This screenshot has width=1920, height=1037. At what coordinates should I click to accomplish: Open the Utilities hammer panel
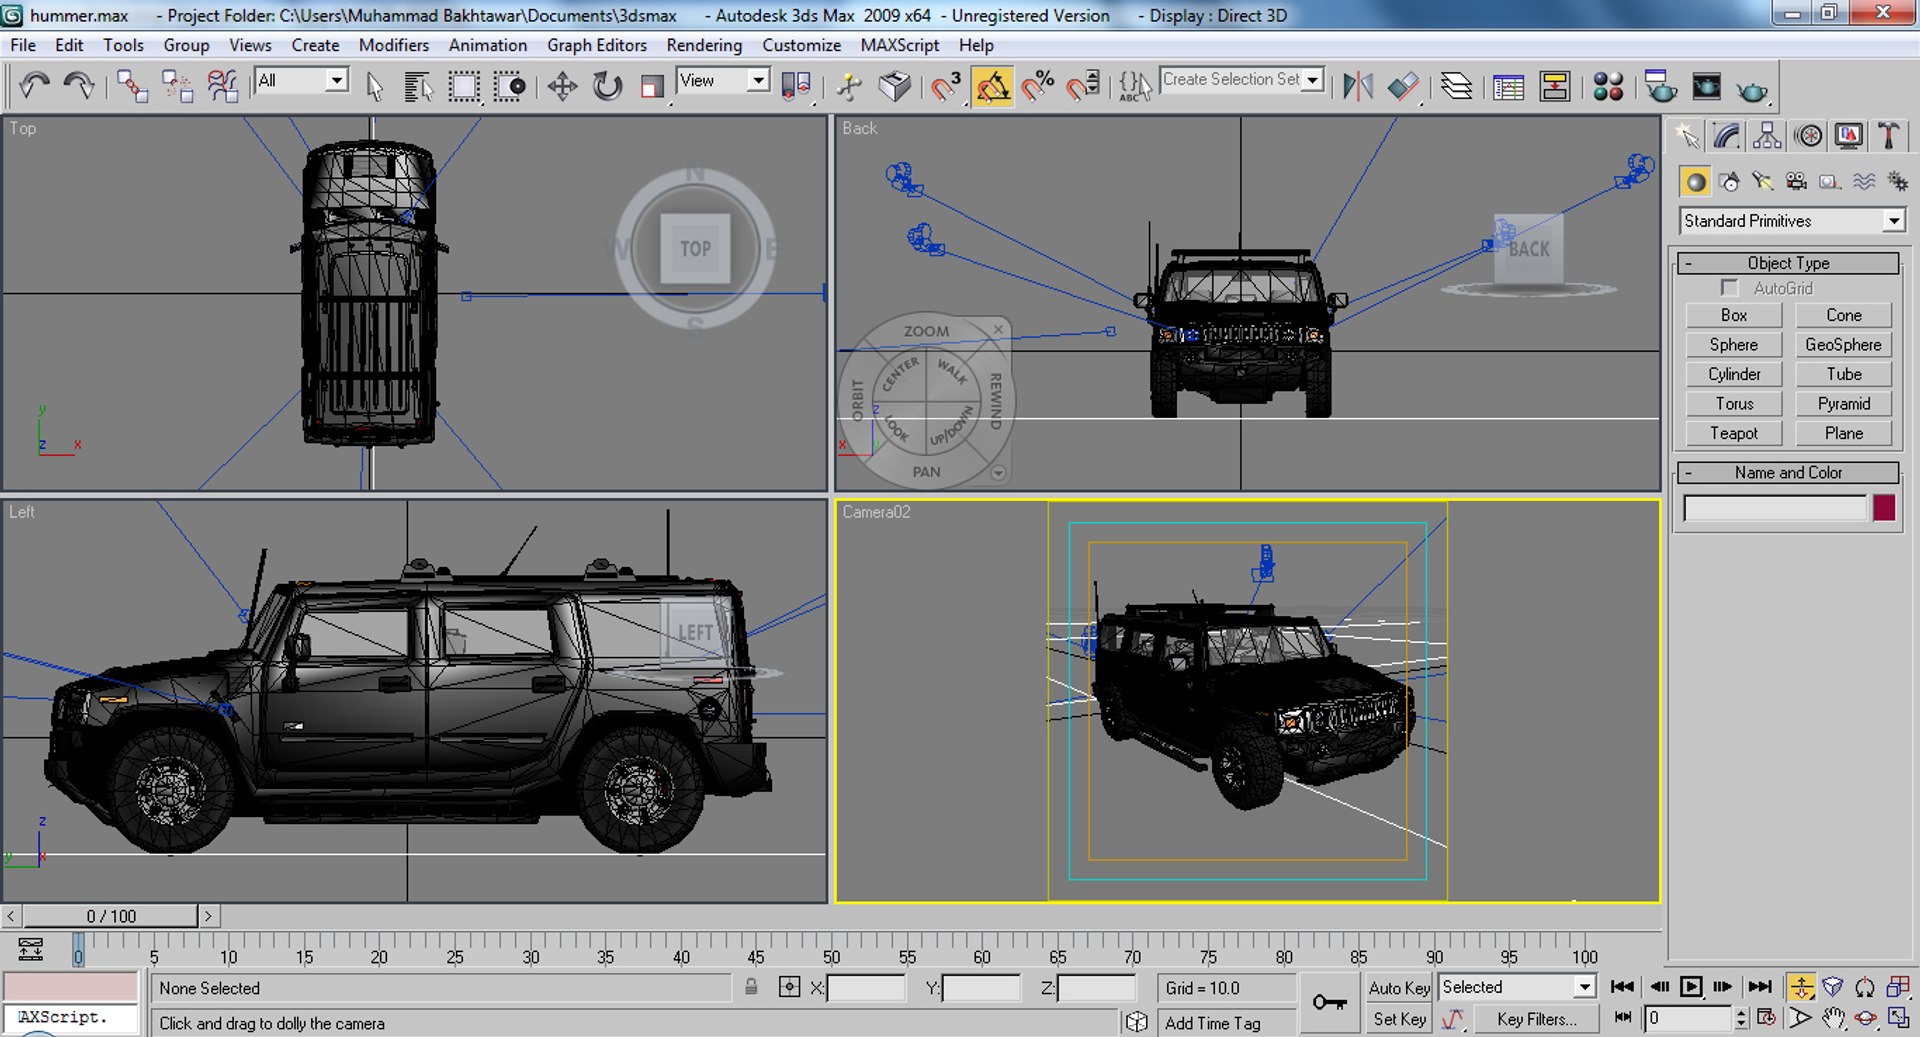point(1889,135)
